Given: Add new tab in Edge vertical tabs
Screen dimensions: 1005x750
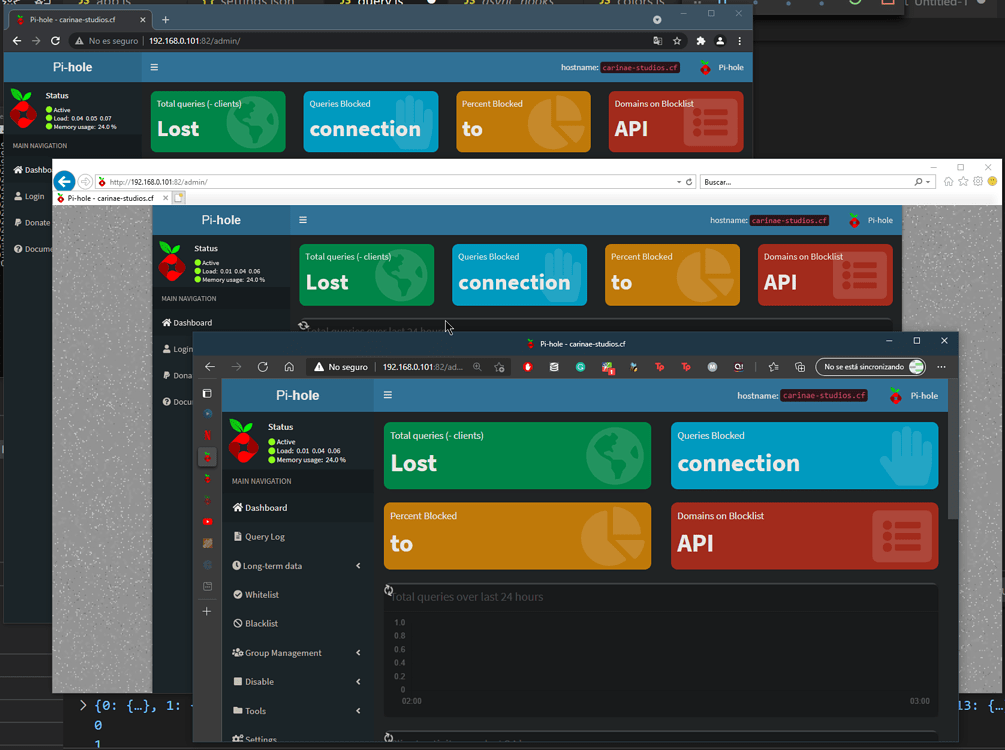Looking at the screenshot, I should point(206,612).
